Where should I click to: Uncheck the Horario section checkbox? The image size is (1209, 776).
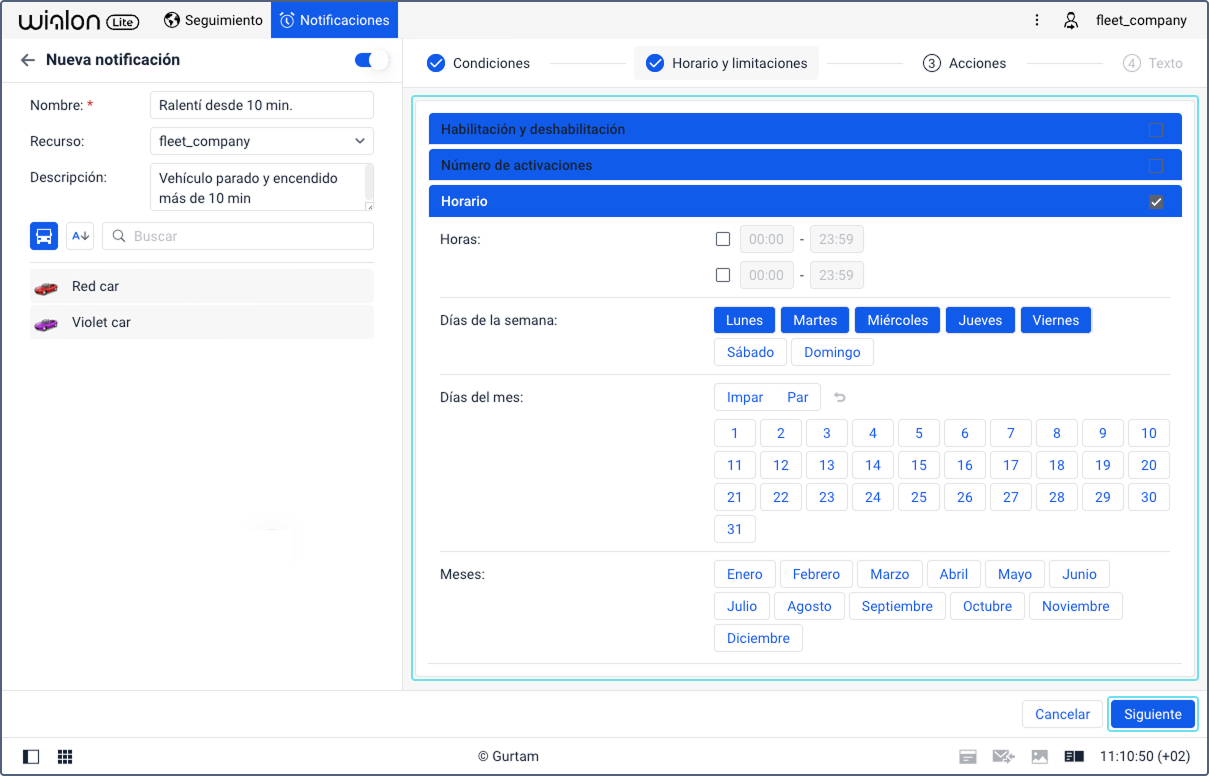[1156, 201]
